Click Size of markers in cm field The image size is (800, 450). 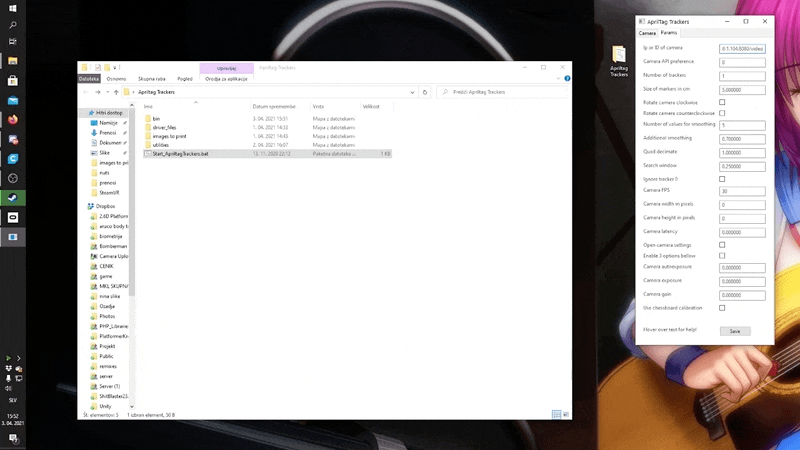[742, 90]
